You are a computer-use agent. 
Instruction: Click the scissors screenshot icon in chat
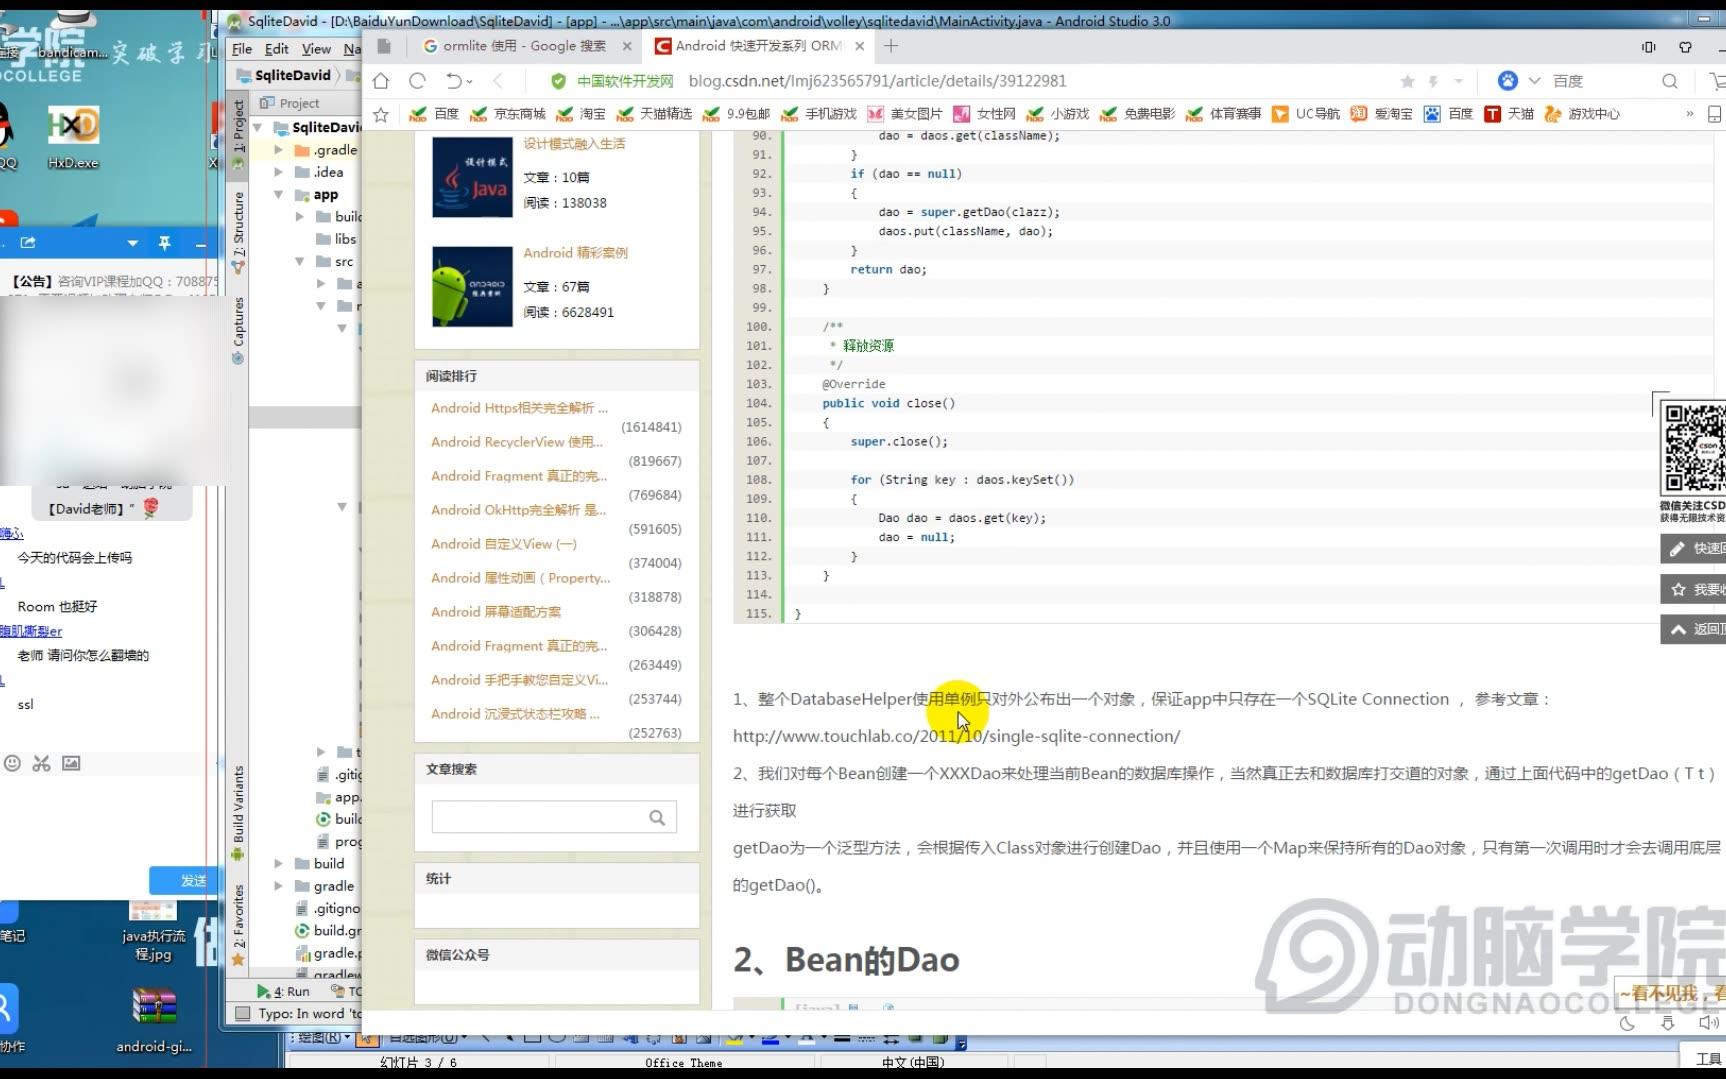point(41,763)
